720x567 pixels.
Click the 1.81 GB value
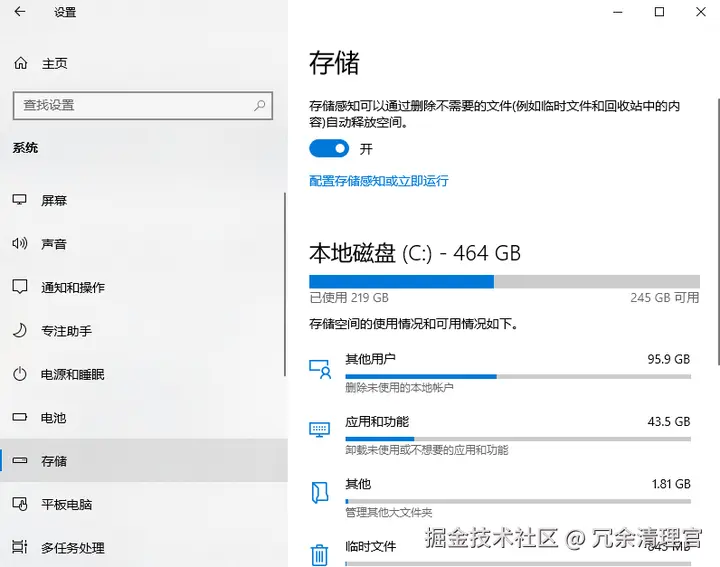[671, 484]
